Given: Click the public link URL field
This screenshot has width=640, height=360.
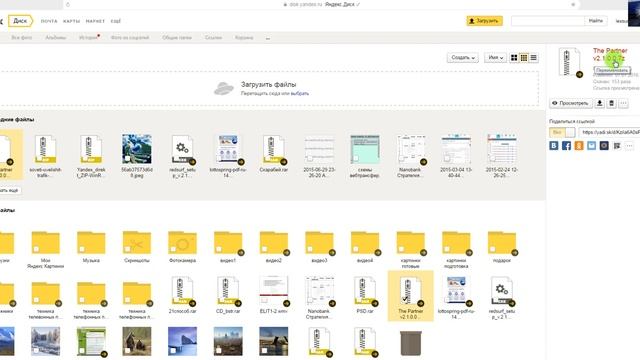Looking at the screenshot, I should pos(609,132).
